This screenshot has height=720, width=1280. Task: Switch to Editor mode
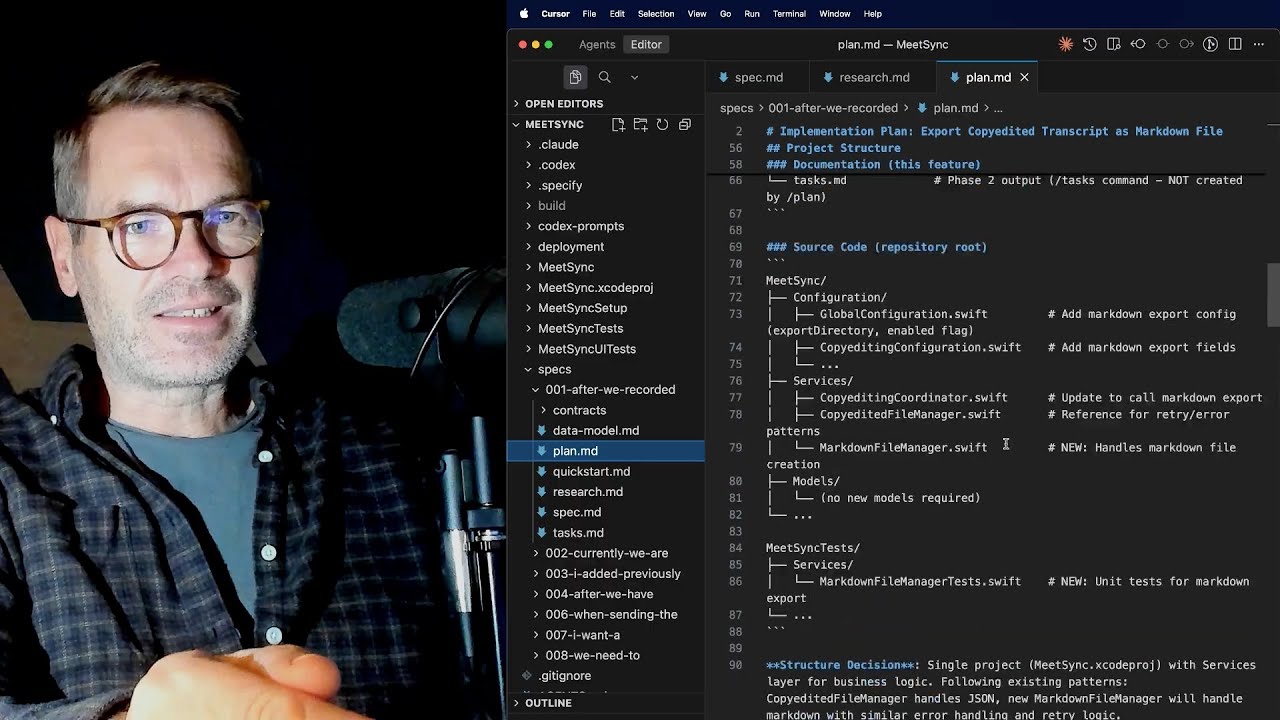pos(646,44)
